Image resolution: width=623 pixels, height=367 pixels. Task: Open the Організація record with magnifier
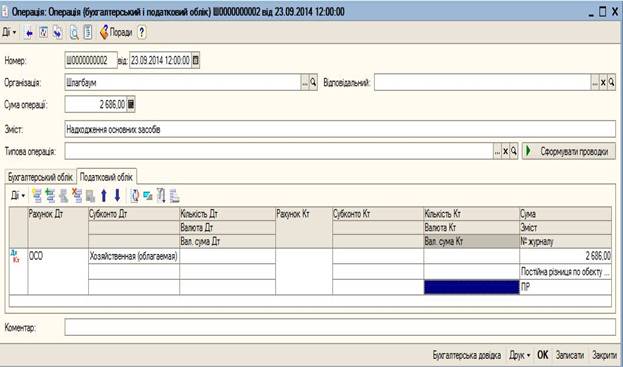coord(313,83)
